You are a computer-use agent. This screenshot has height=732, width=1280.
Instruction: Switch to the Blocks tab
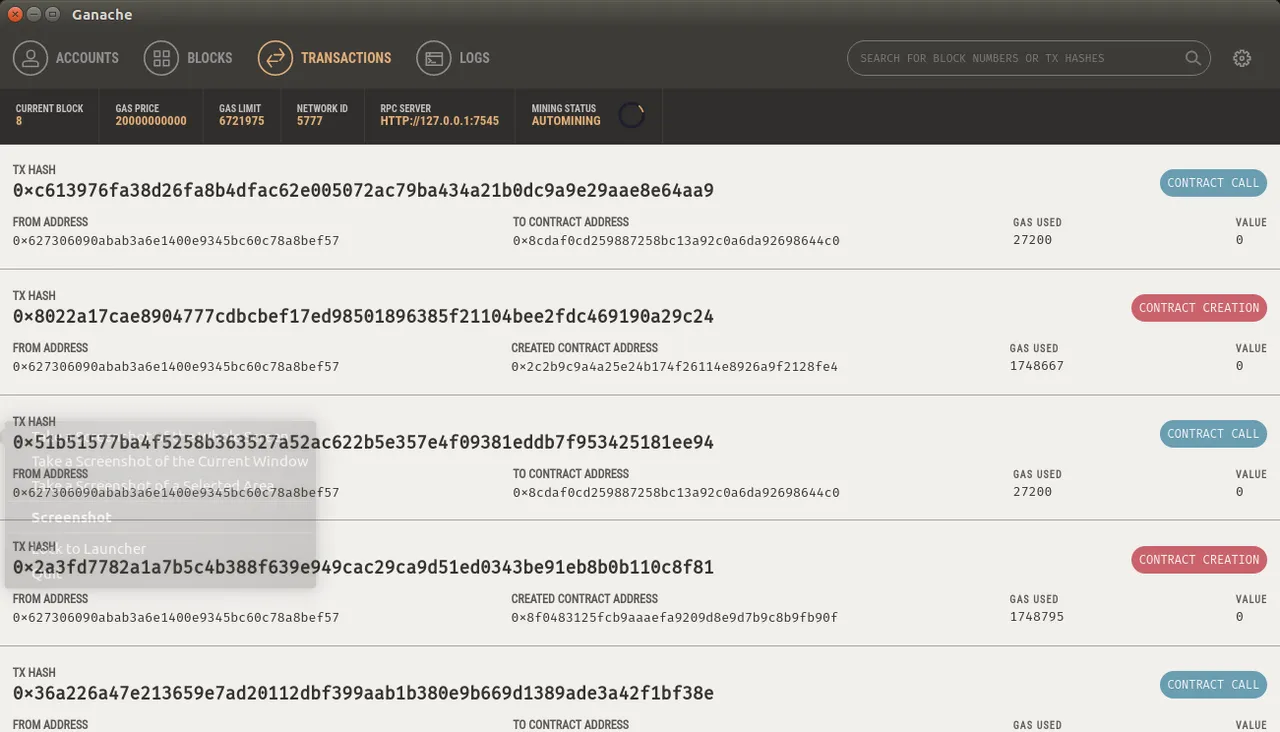click(x=189, y=58)
